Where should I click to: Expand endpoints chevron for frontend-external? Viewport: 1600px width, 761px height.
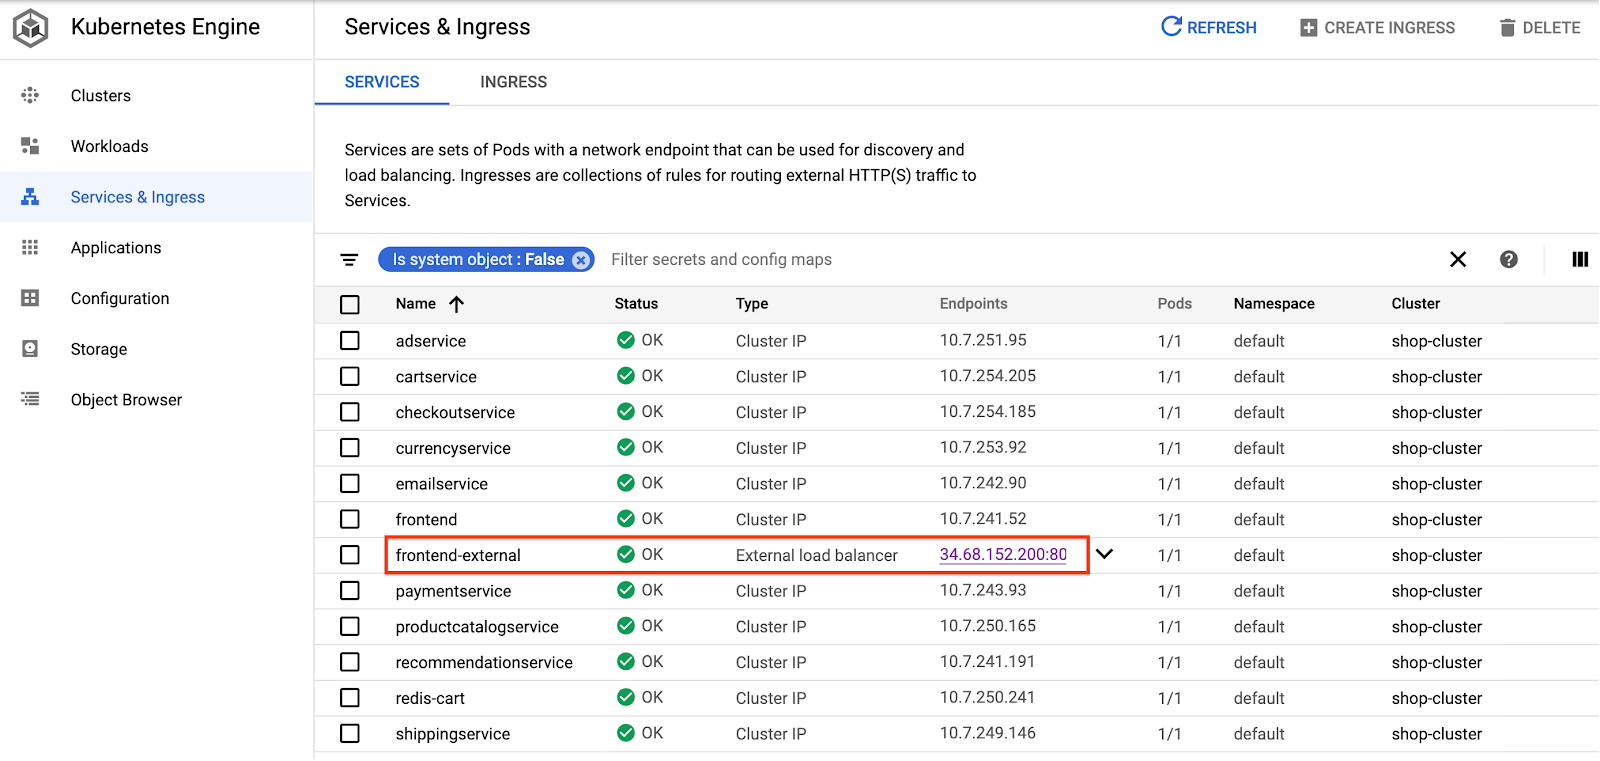1104,554
